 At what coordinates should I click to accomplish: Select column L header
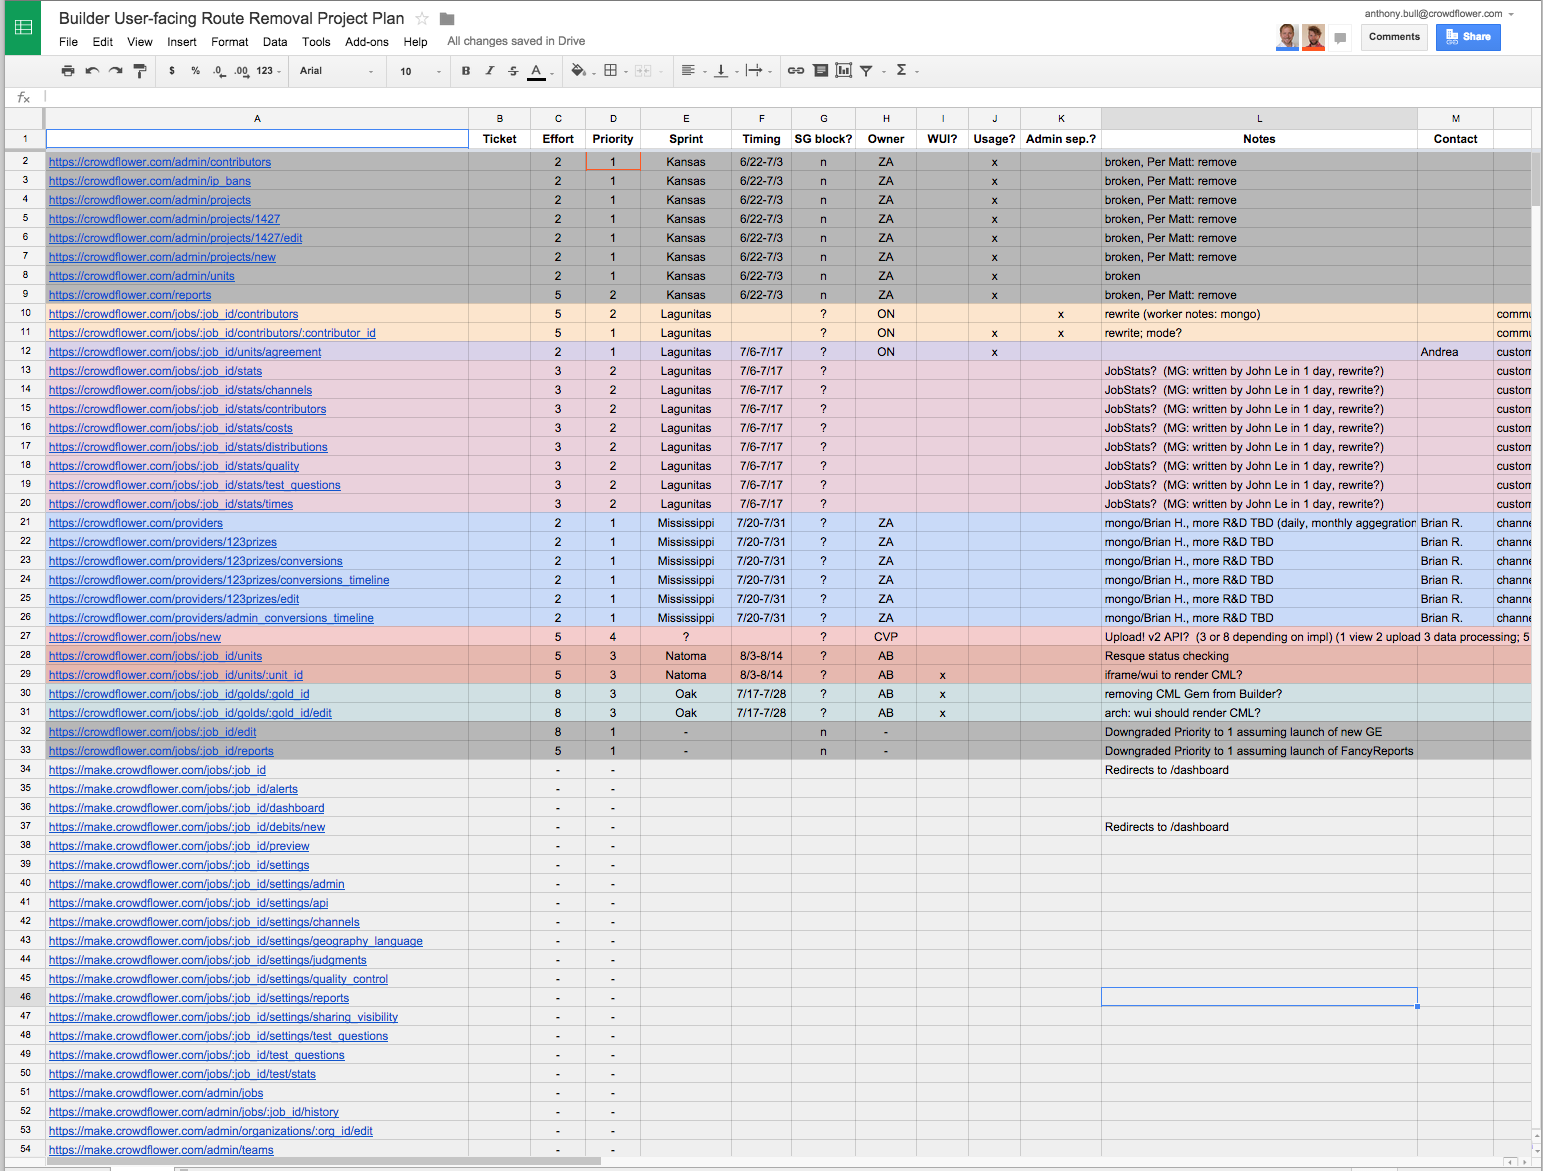point(1259,118)
